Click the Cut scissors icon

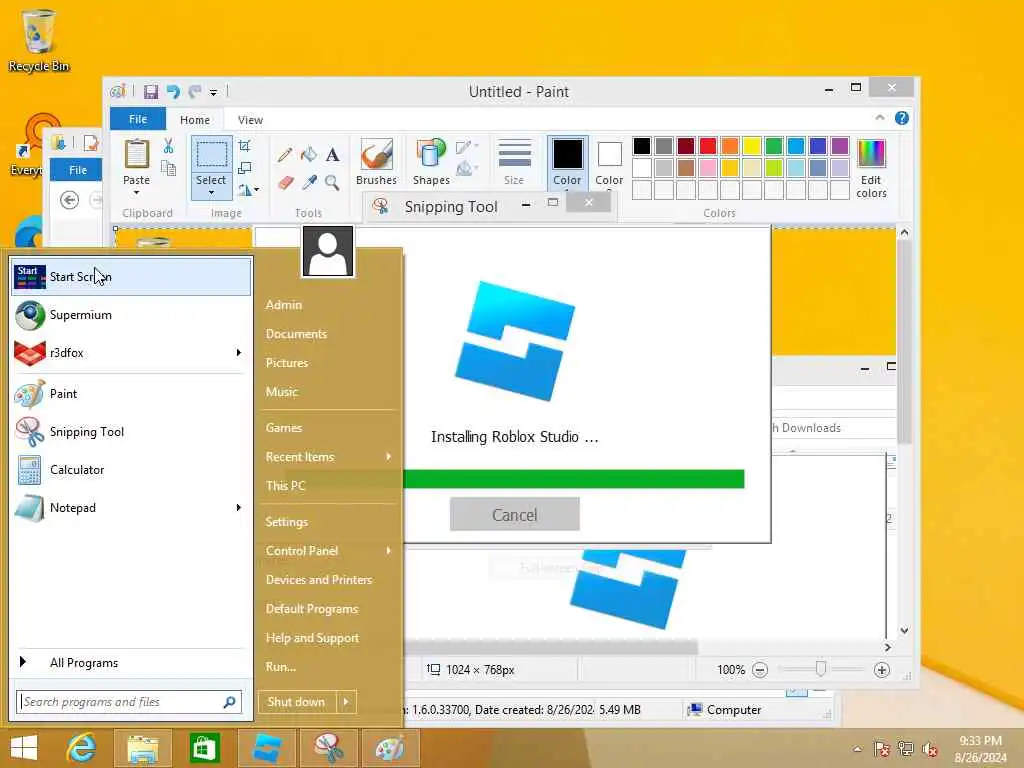[168, 146]
